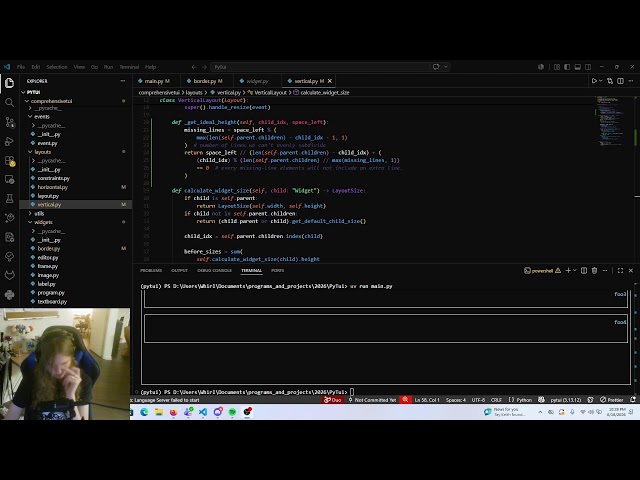The width and height of the screenshot is (640, 480).
Task: Switch to the main.py editor tab
Action: (x=154, y=81)
